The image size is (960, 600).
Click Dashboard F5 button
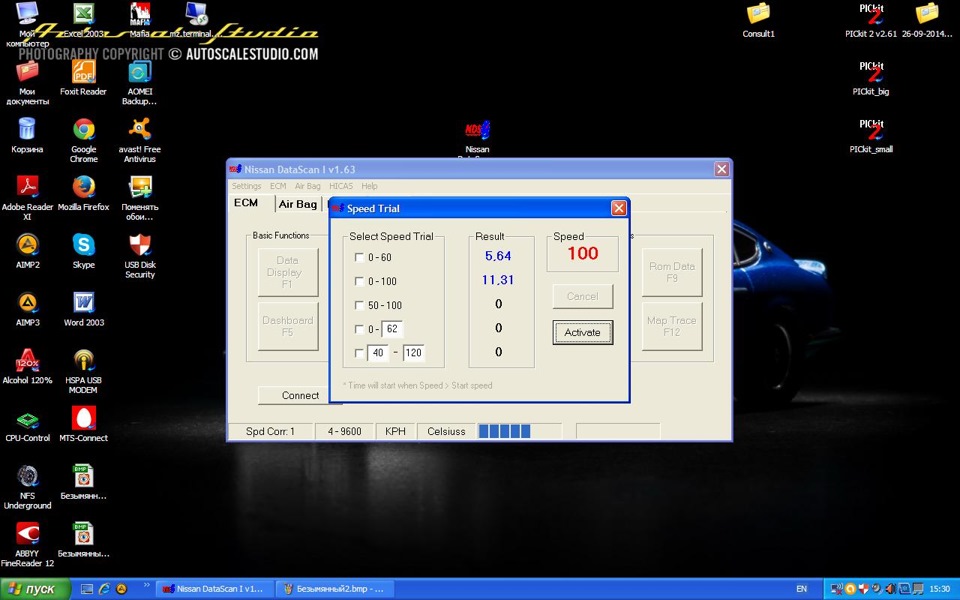pyautogui.click(x=287, y=326)
